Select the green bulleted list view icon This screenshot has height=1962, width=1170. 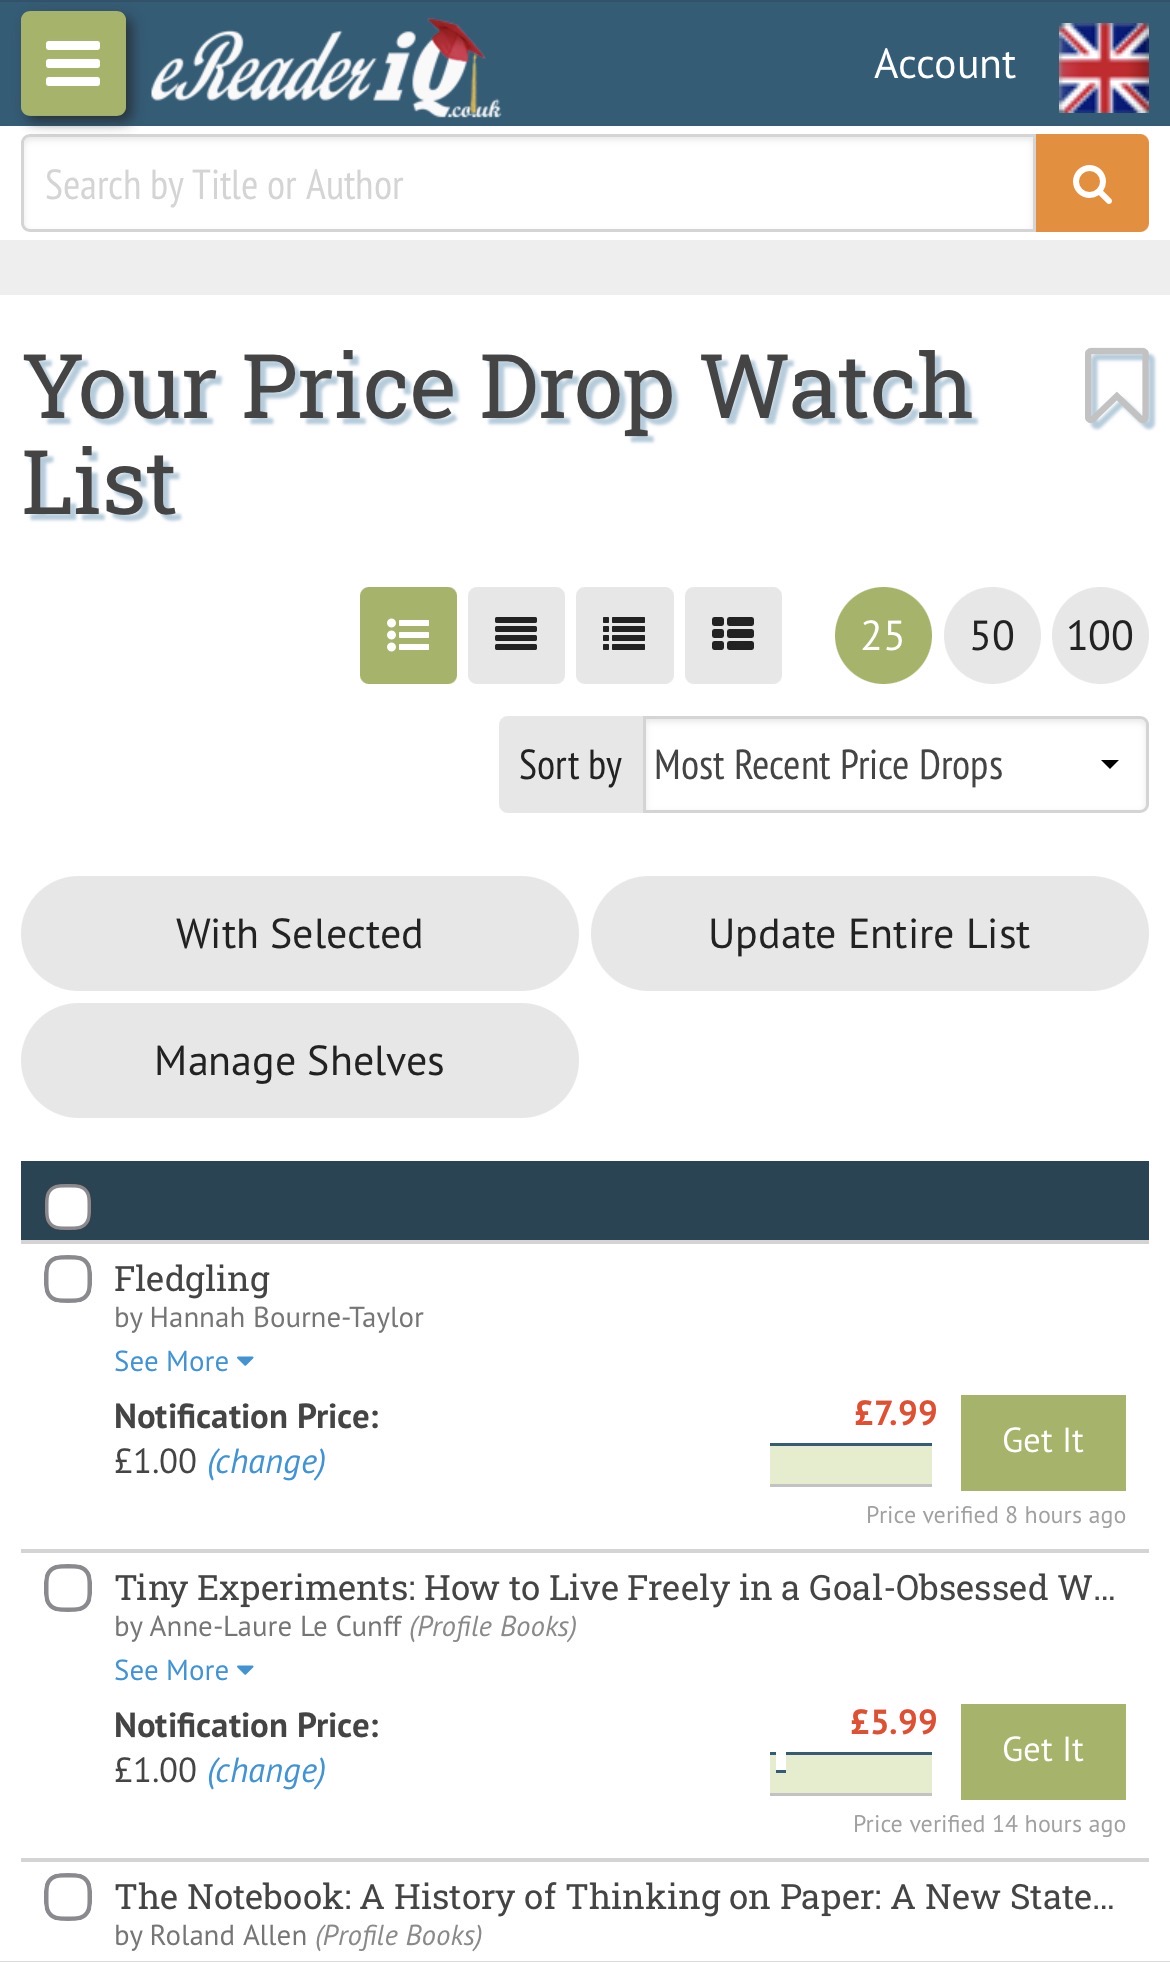coord(408,635)
